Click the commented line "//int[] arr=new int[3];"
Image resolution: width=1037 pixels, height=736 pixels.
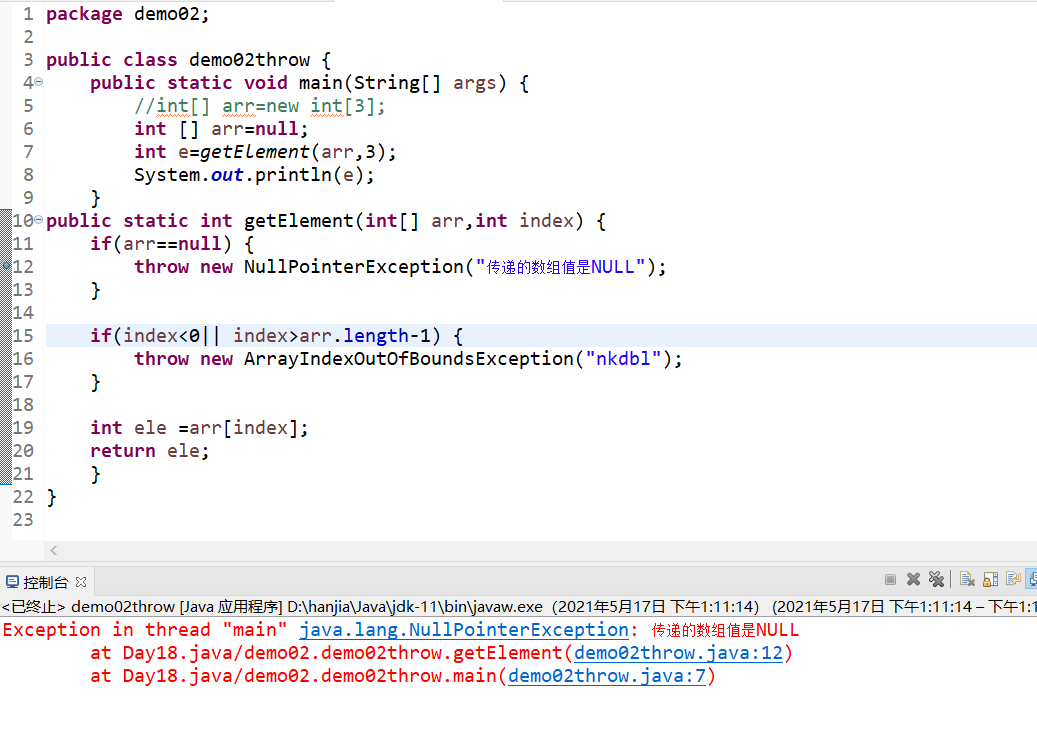(260, 106)
